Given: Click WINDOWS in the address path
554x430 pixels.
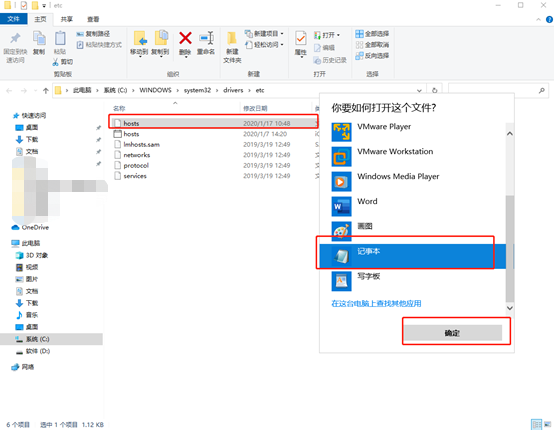Looking at the screenshot, I should coord(155,90).
